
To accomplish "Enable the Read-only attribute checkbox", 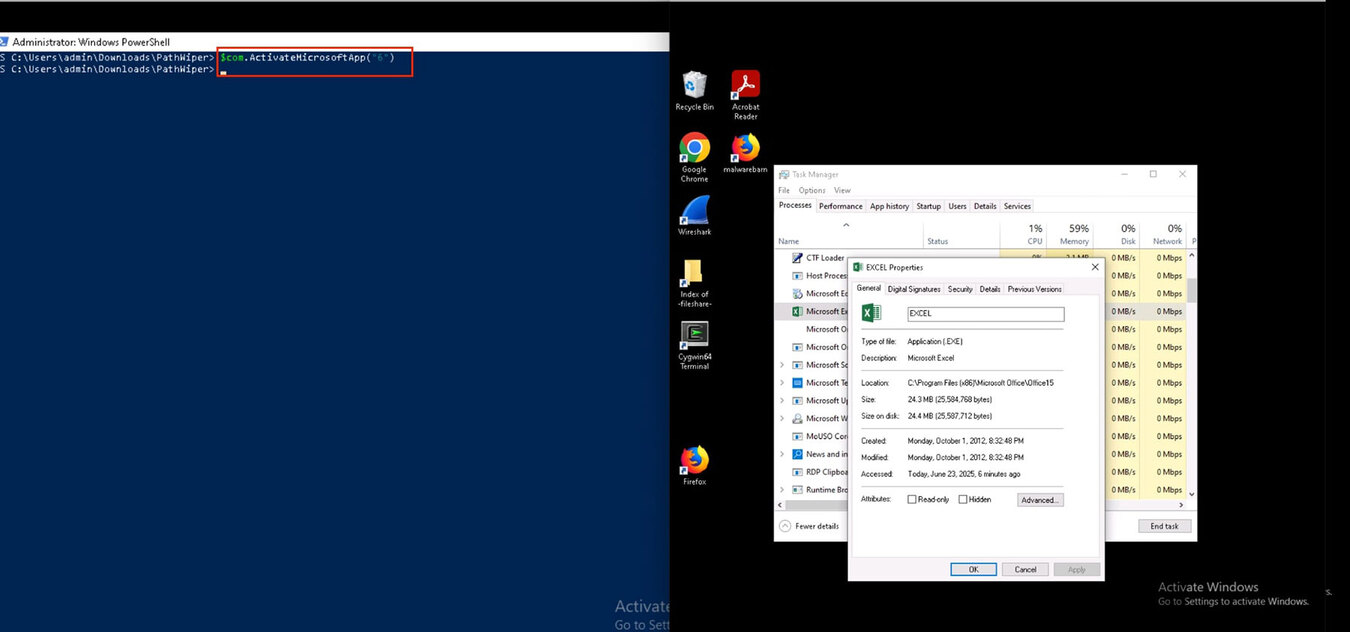I will click(912, 499).
